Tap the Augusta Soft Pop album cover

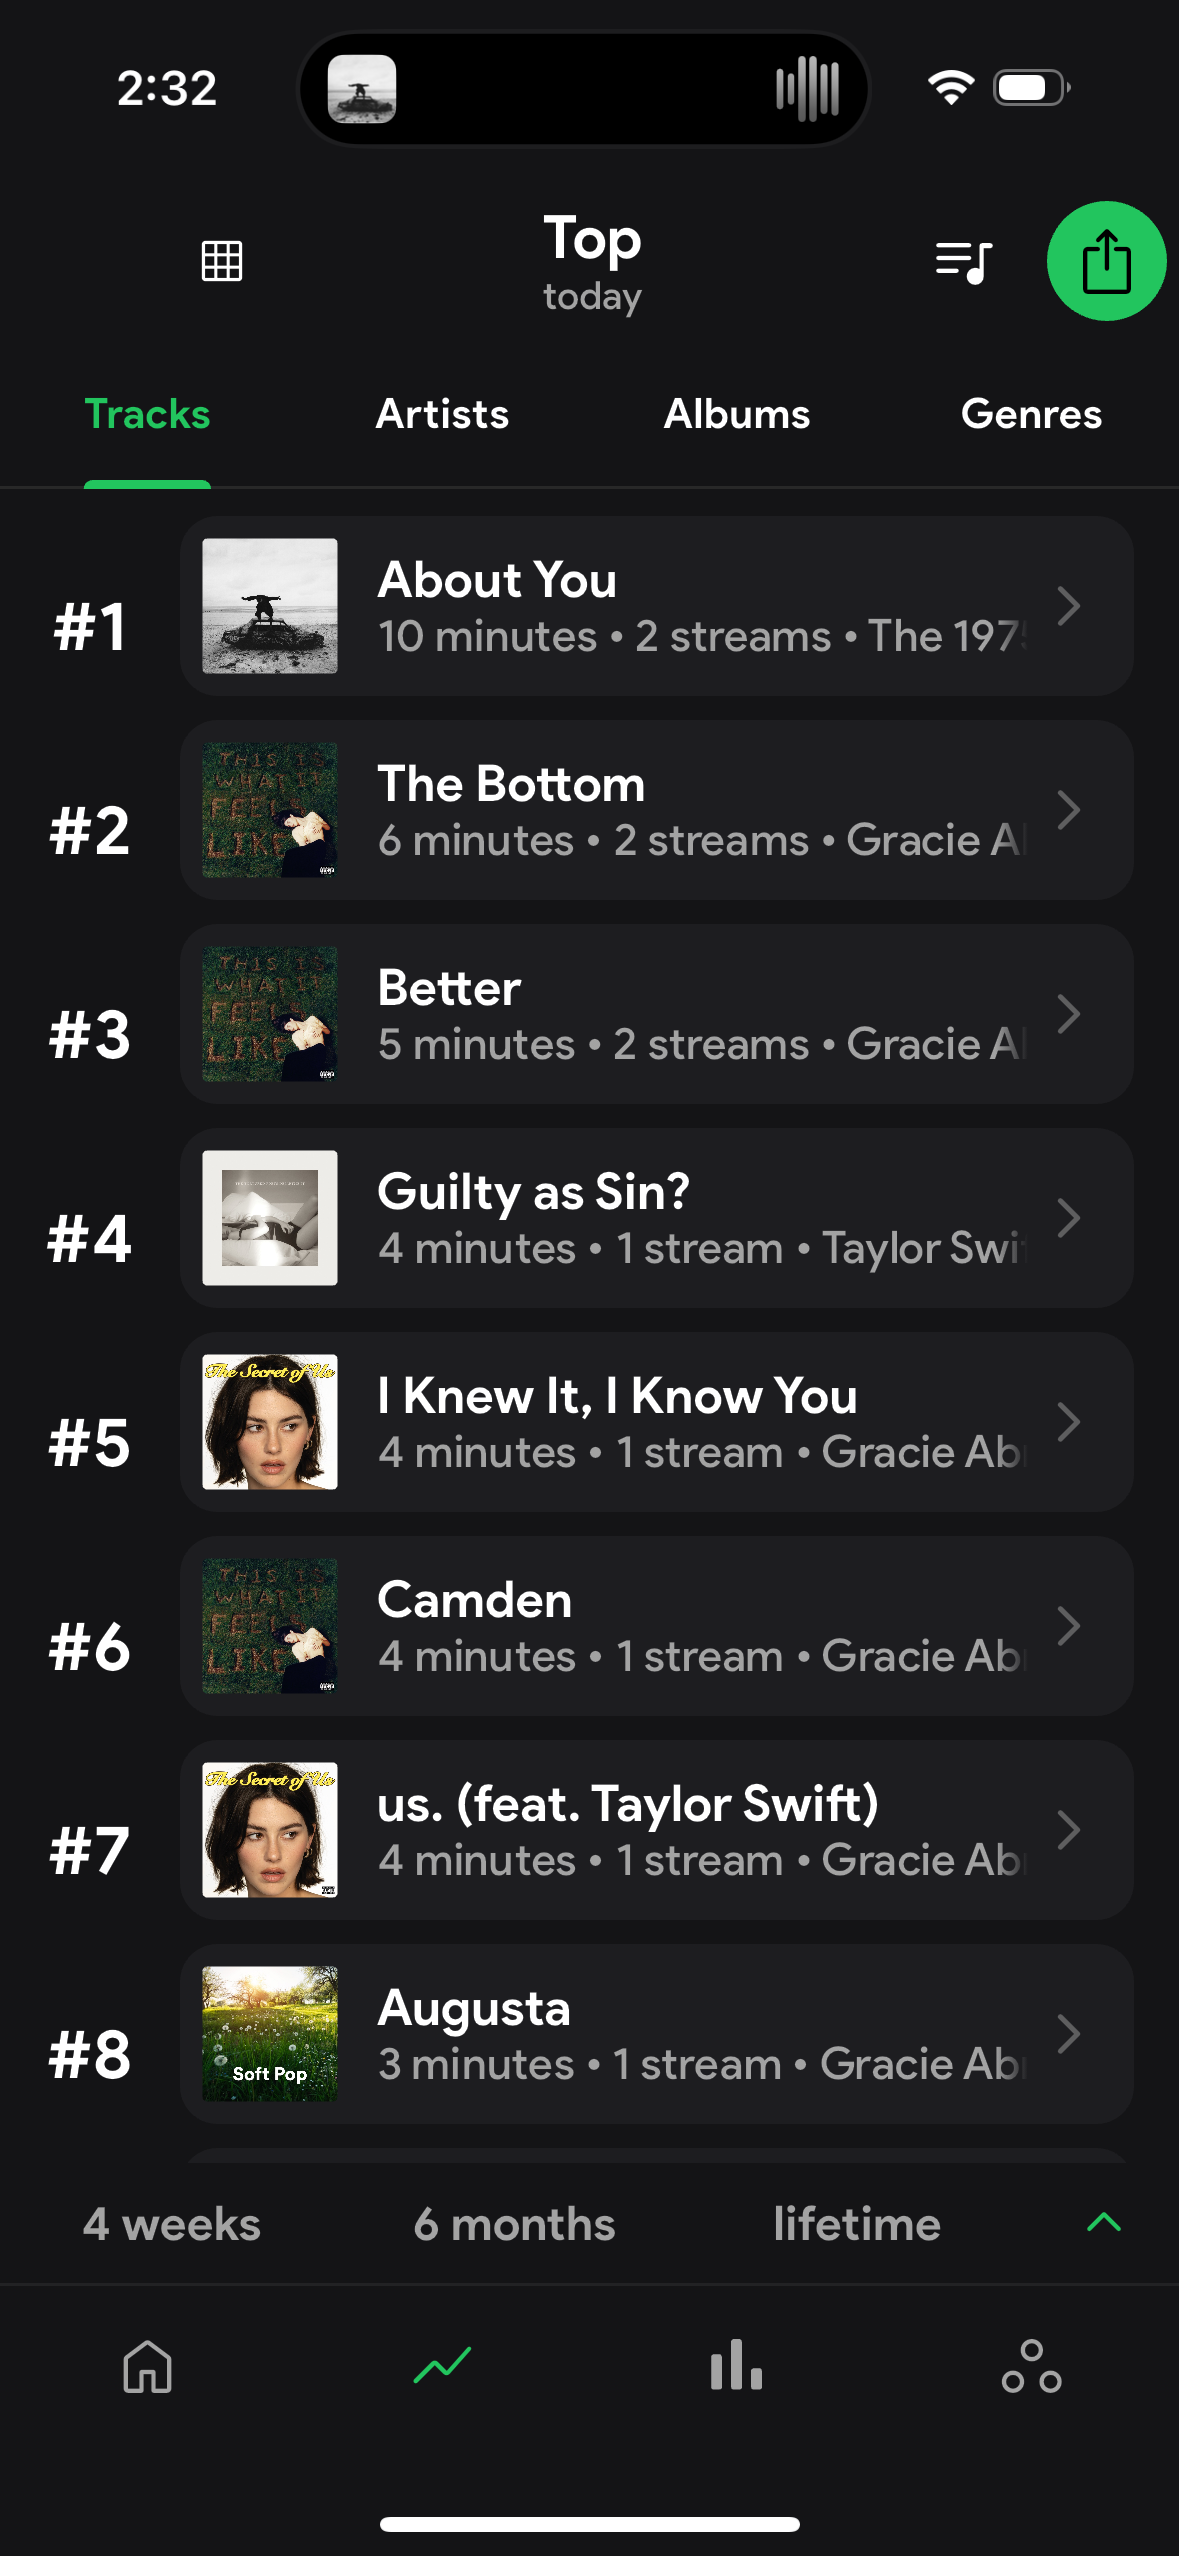(x=270, y=2034)
